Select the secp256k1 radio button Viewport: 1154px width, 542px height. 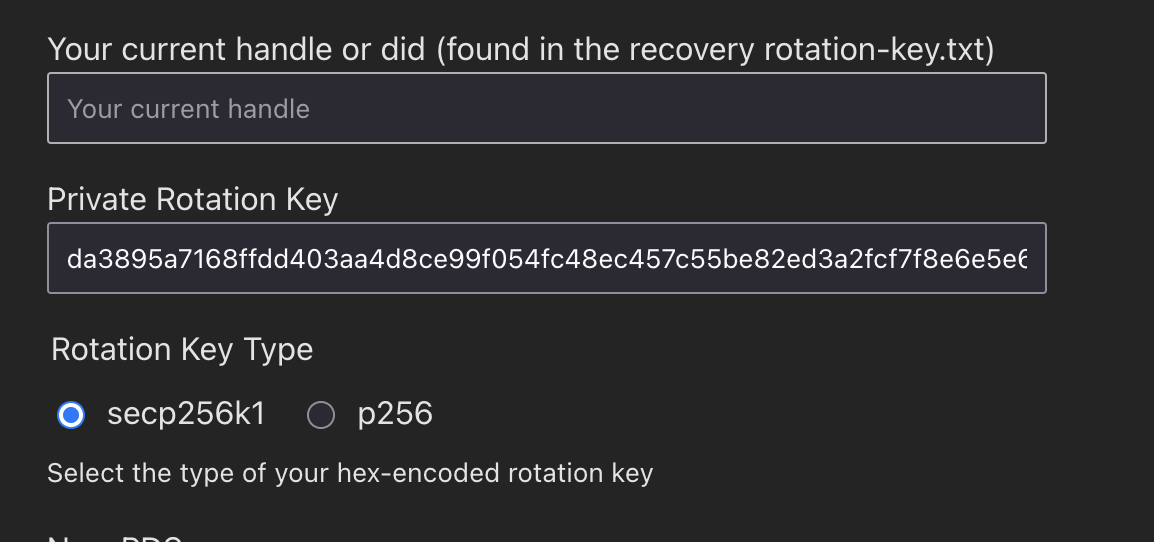pos(71,414)
